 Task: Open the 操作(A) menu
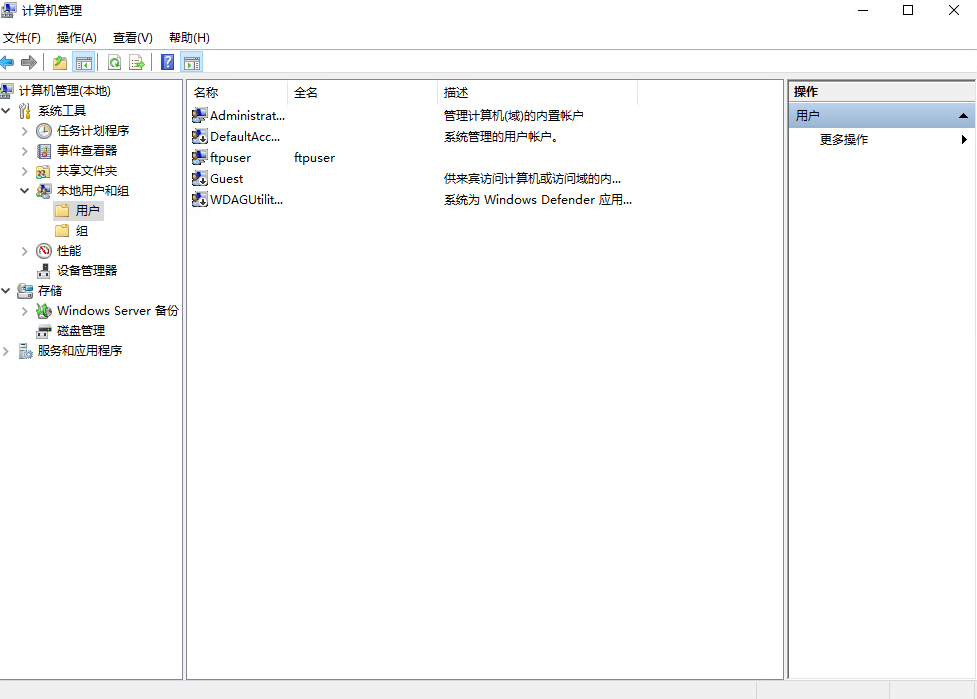coord(77,38)
